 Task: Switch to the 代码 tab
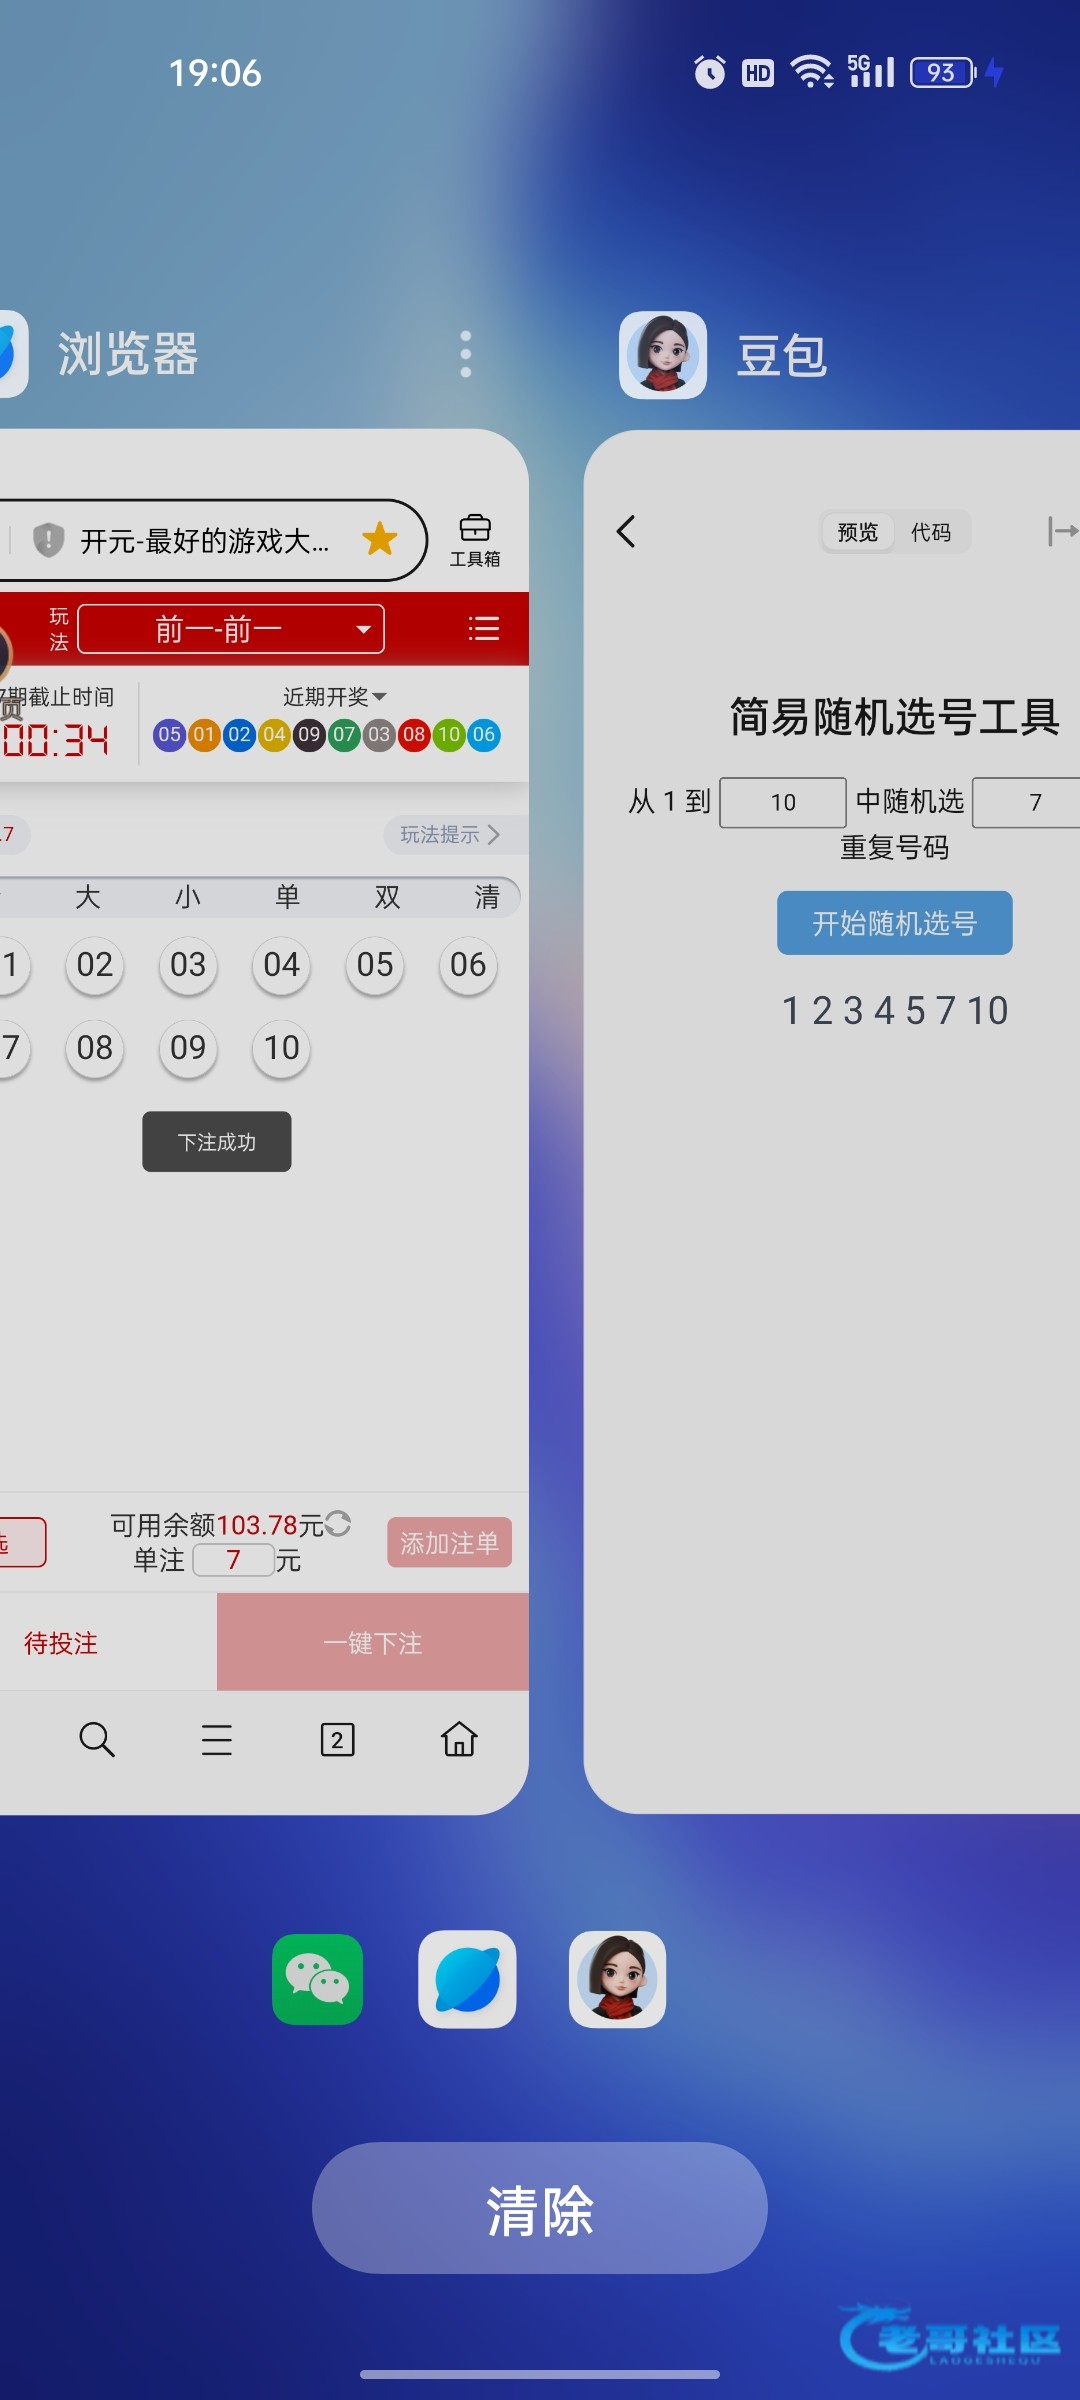point(930,532)
